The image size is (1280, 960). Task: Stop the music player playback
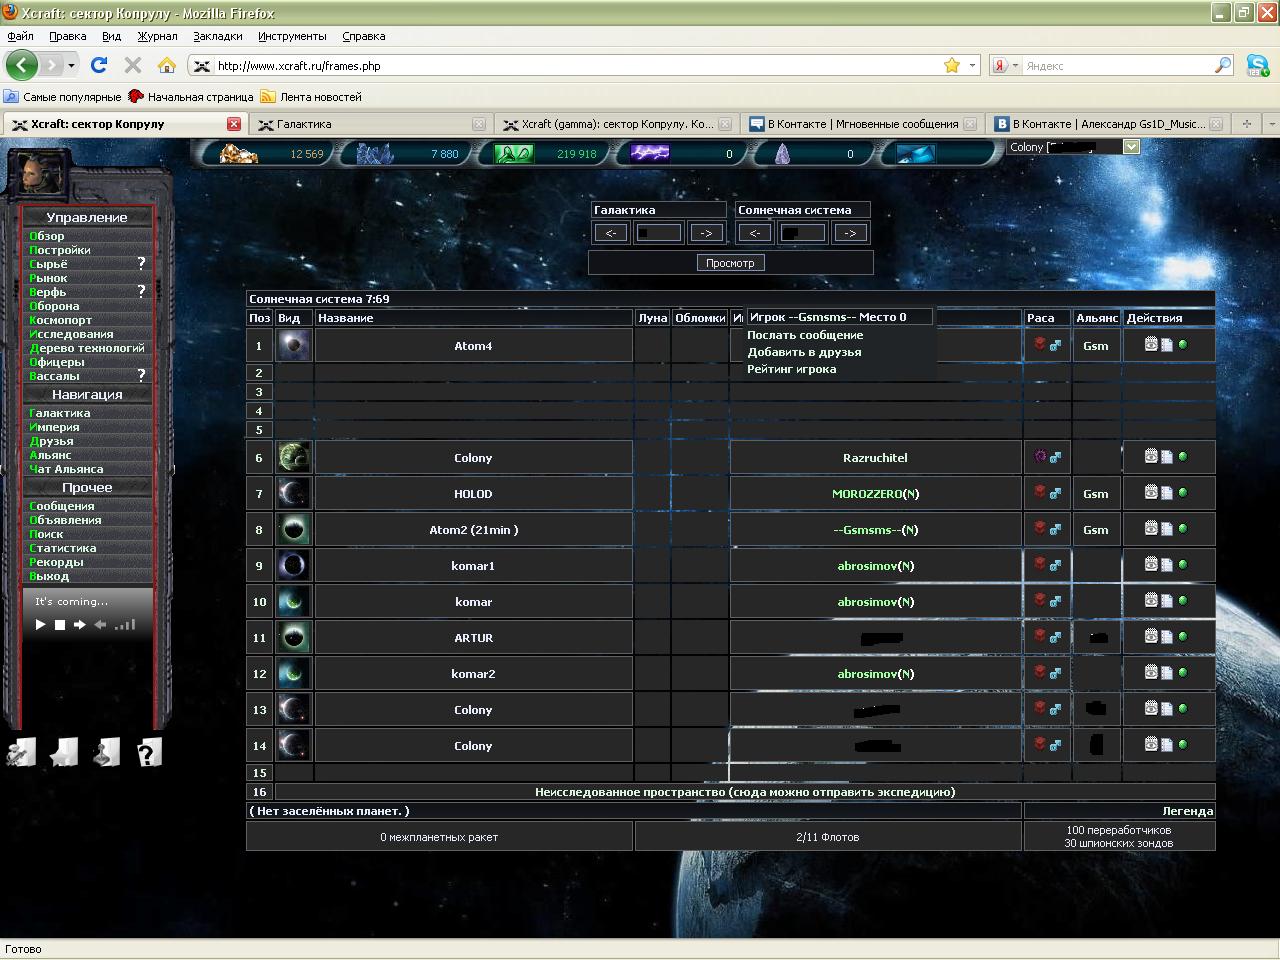pyautogui.click(x=60, y=625)
